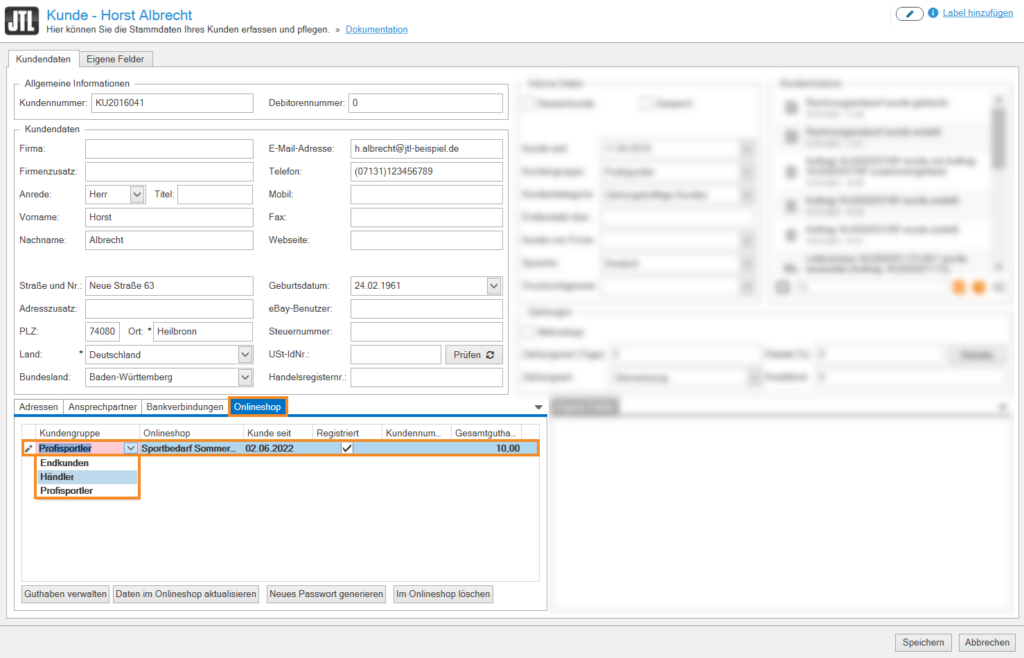Open the Bankverbindungen tab
The image size is (1024, 658).
click(184, 407)
